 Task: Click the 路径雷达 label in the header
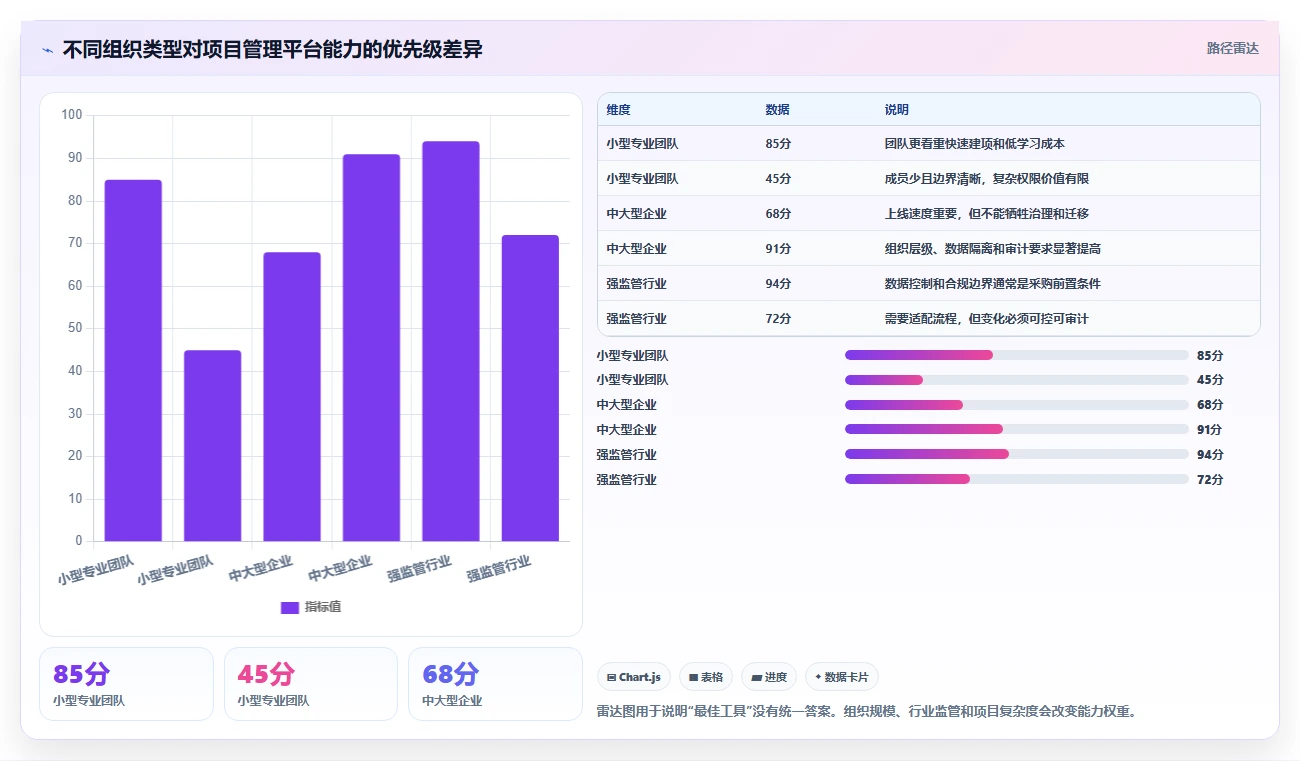pyautogui.click(x=1232, y=48)
